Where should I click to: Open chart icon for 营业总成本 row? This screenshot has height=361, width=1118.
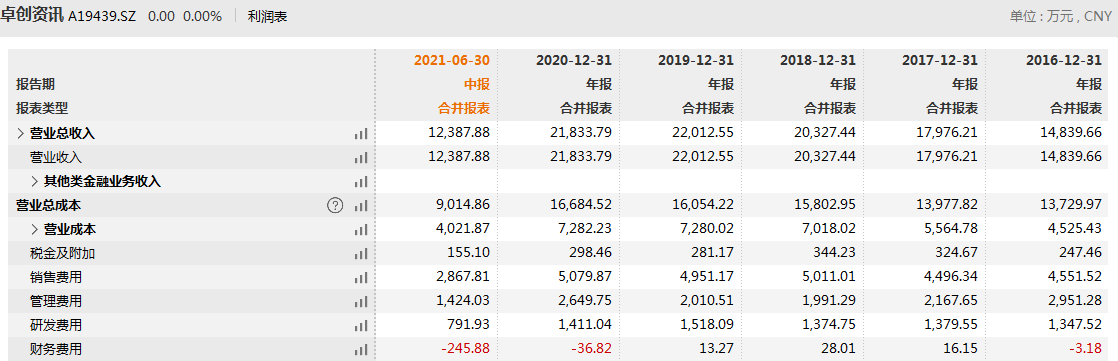(x=361, y=205)
